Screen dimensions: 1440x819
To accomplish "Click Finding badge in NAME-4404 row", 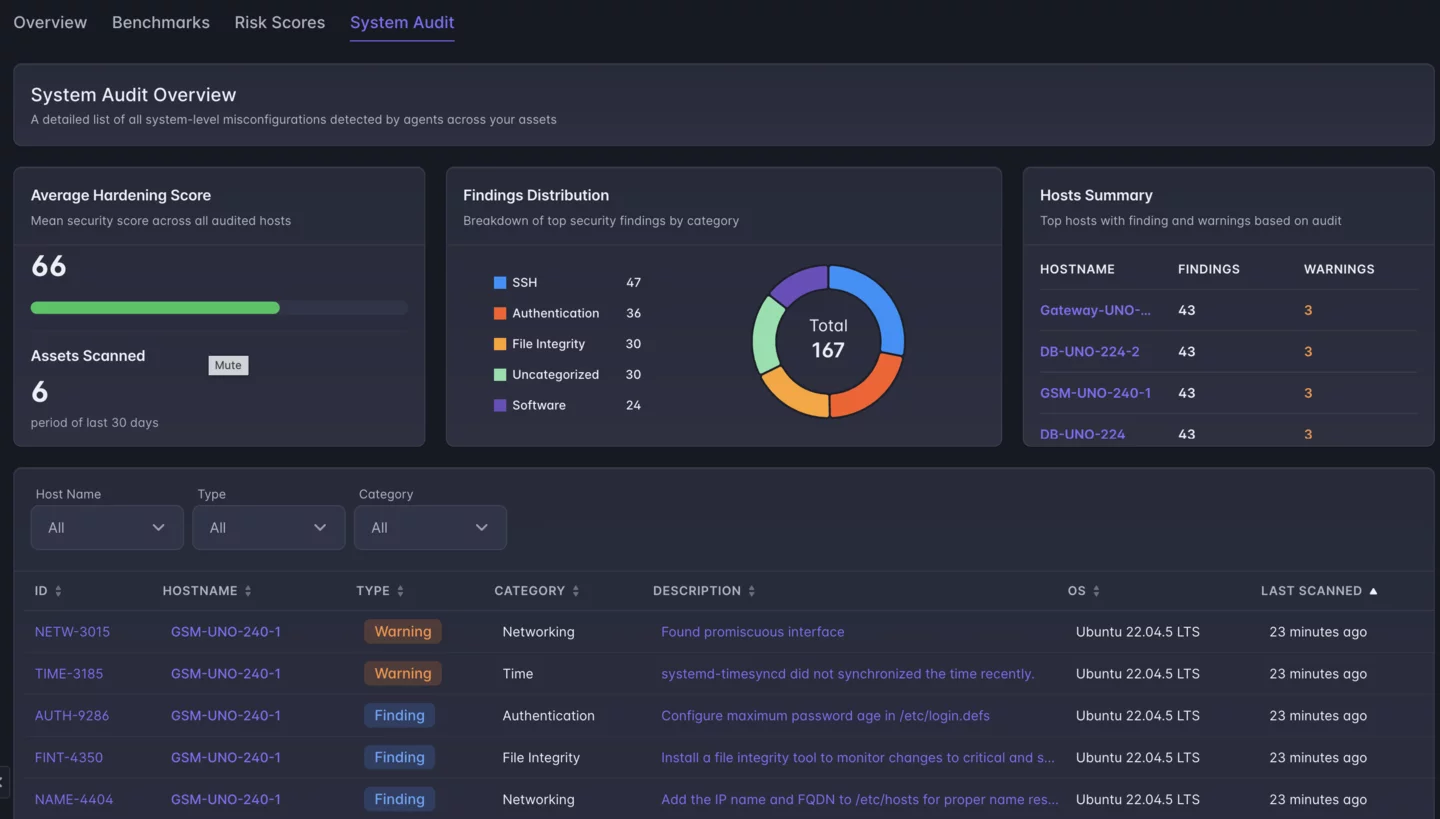I will pos(399,800).
